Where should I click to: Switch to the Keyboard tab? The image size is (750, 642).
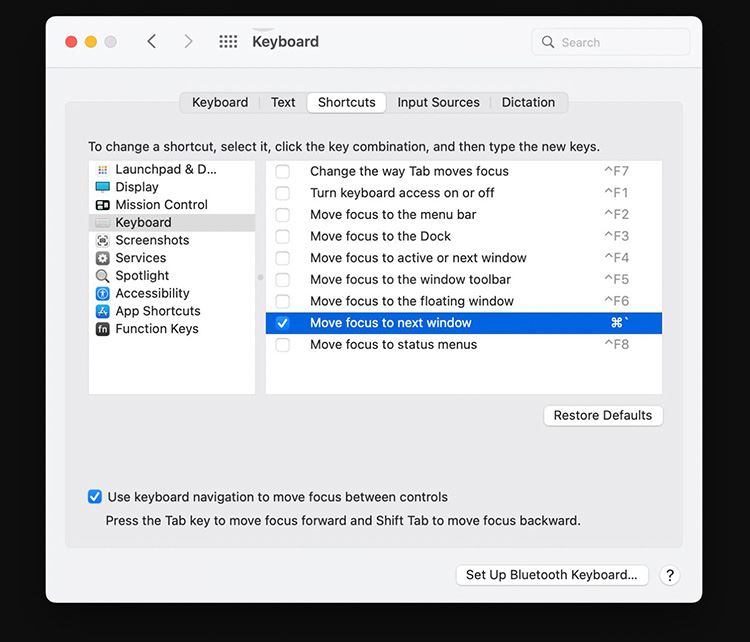[220, 102]
